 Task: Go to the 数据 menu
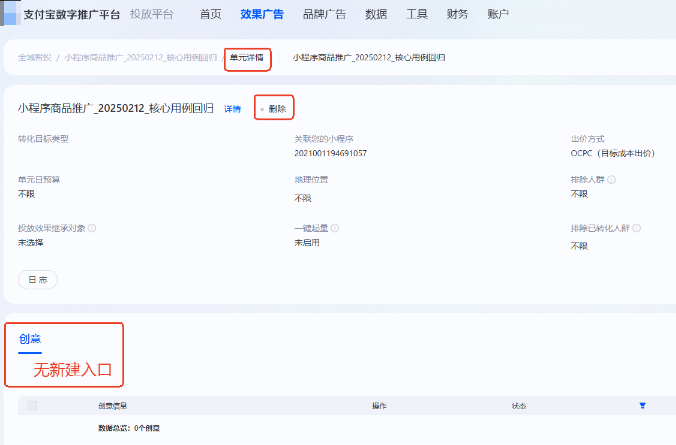[x=376, y=14]
